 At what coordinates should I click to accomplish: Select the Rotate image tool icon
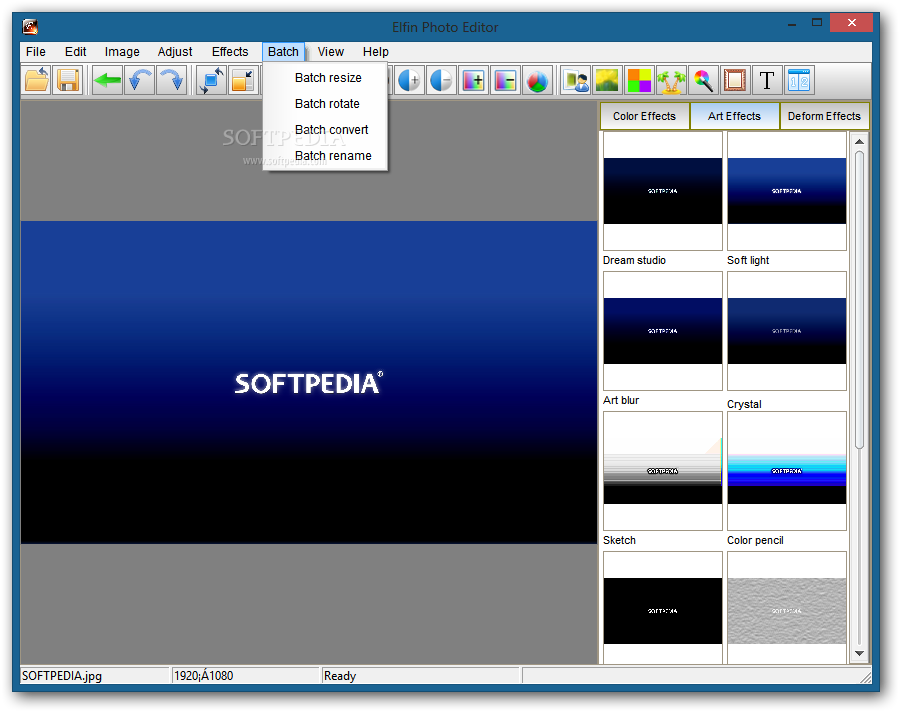coord(211,80)
